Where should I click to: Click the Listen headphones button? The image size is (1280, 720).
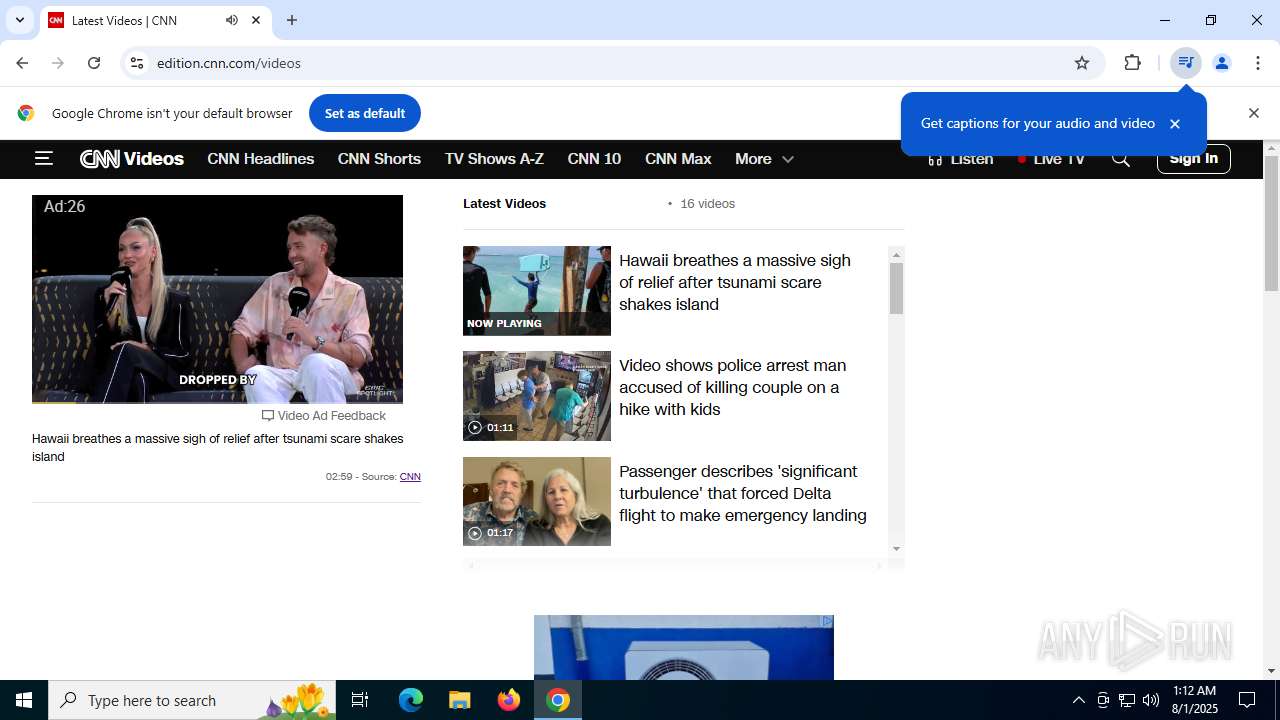(x=960, y=159)
